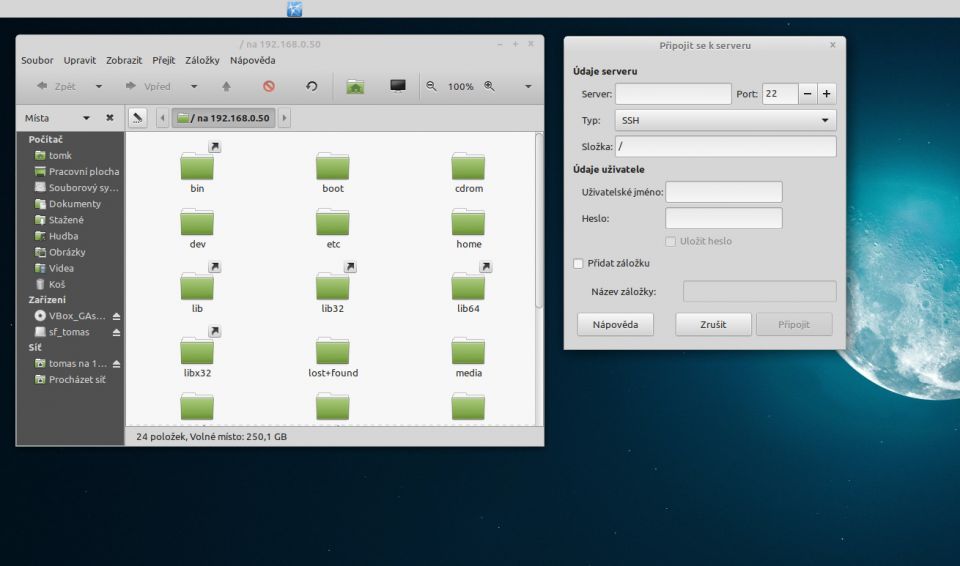Viewport: 960px width, 566px height.
Task: Open the Zobrazit menu
Action: [124, 60]
